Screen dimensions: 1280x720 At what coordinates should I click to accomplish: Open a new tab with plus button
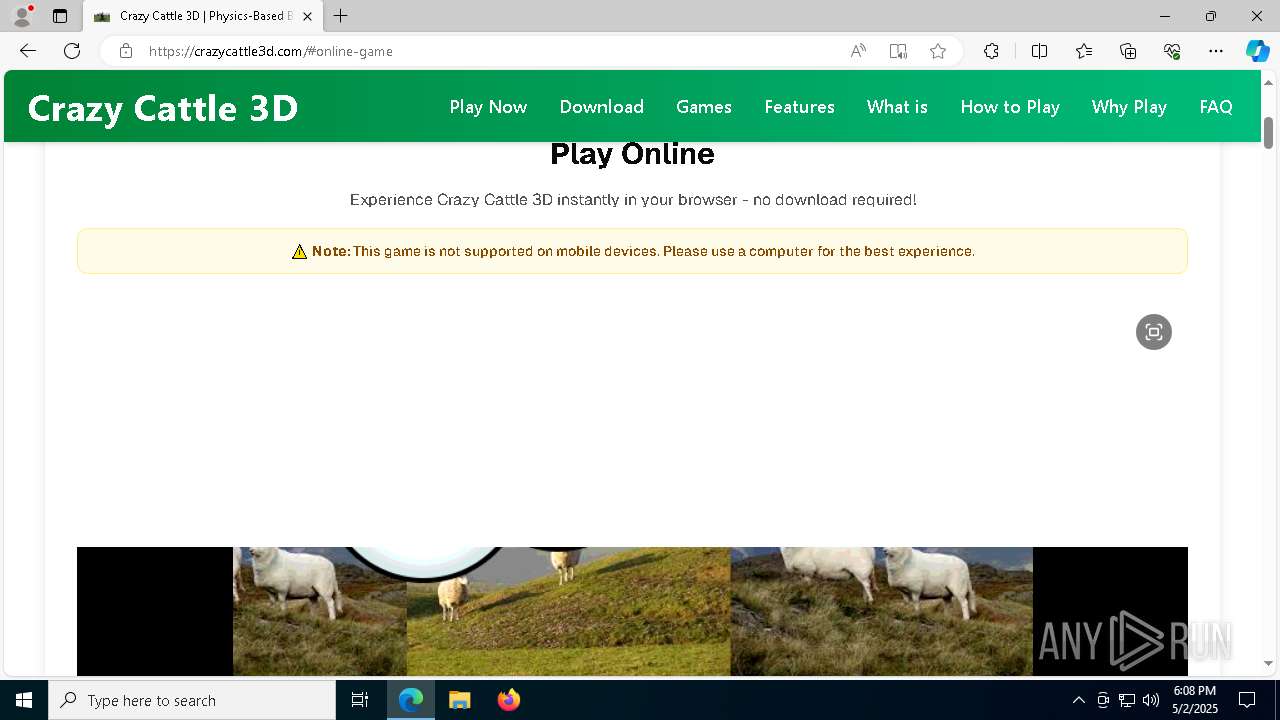(341, 16)
